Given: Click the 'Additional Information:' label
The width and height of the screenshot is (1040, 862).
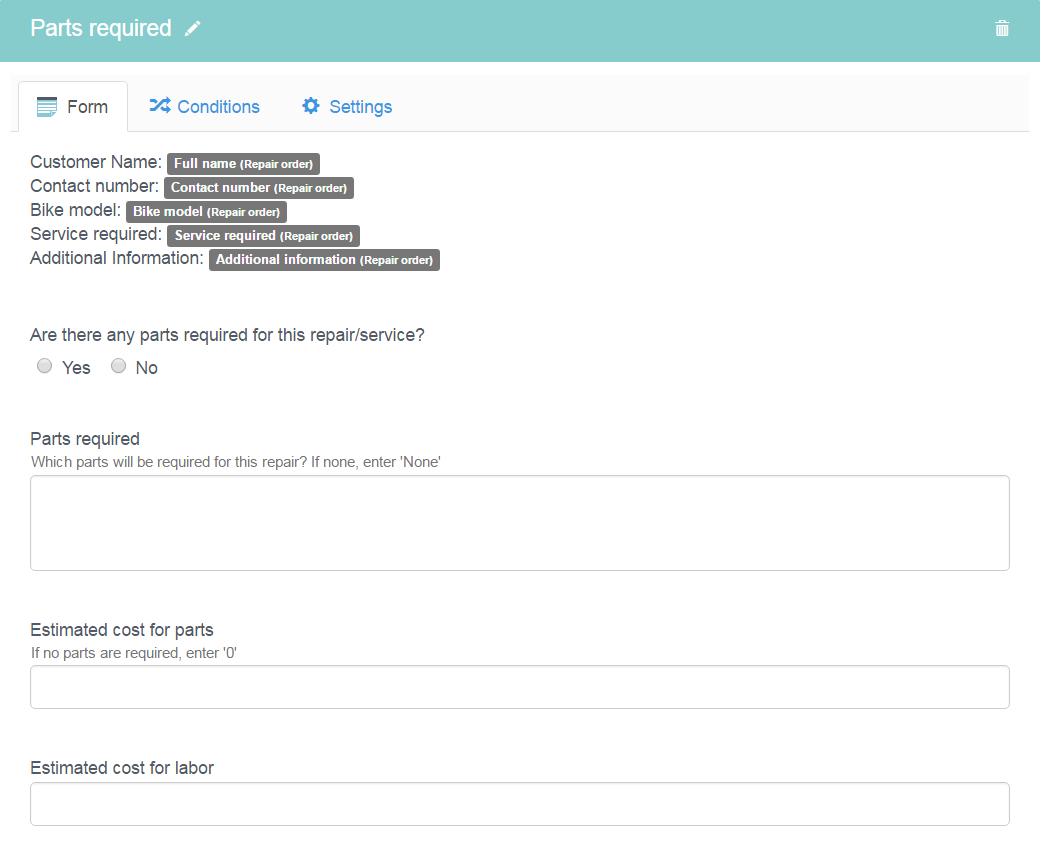Looking at the screenshot, I should pos(117,258).
